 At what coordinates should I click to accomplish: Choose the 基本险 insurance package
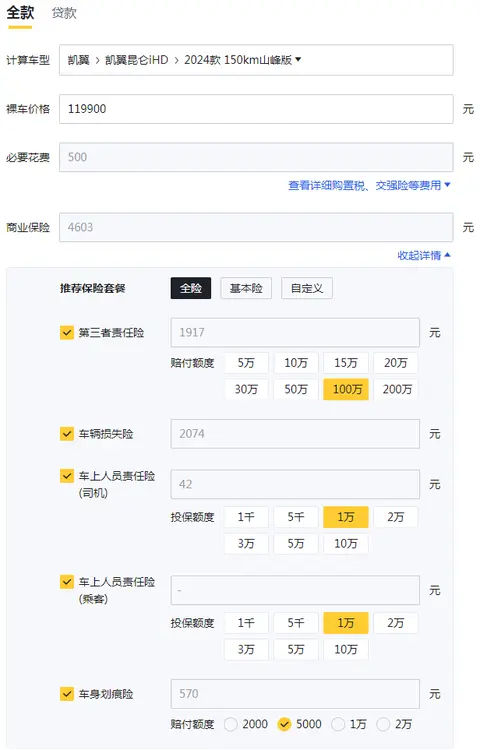click(246, 288)
